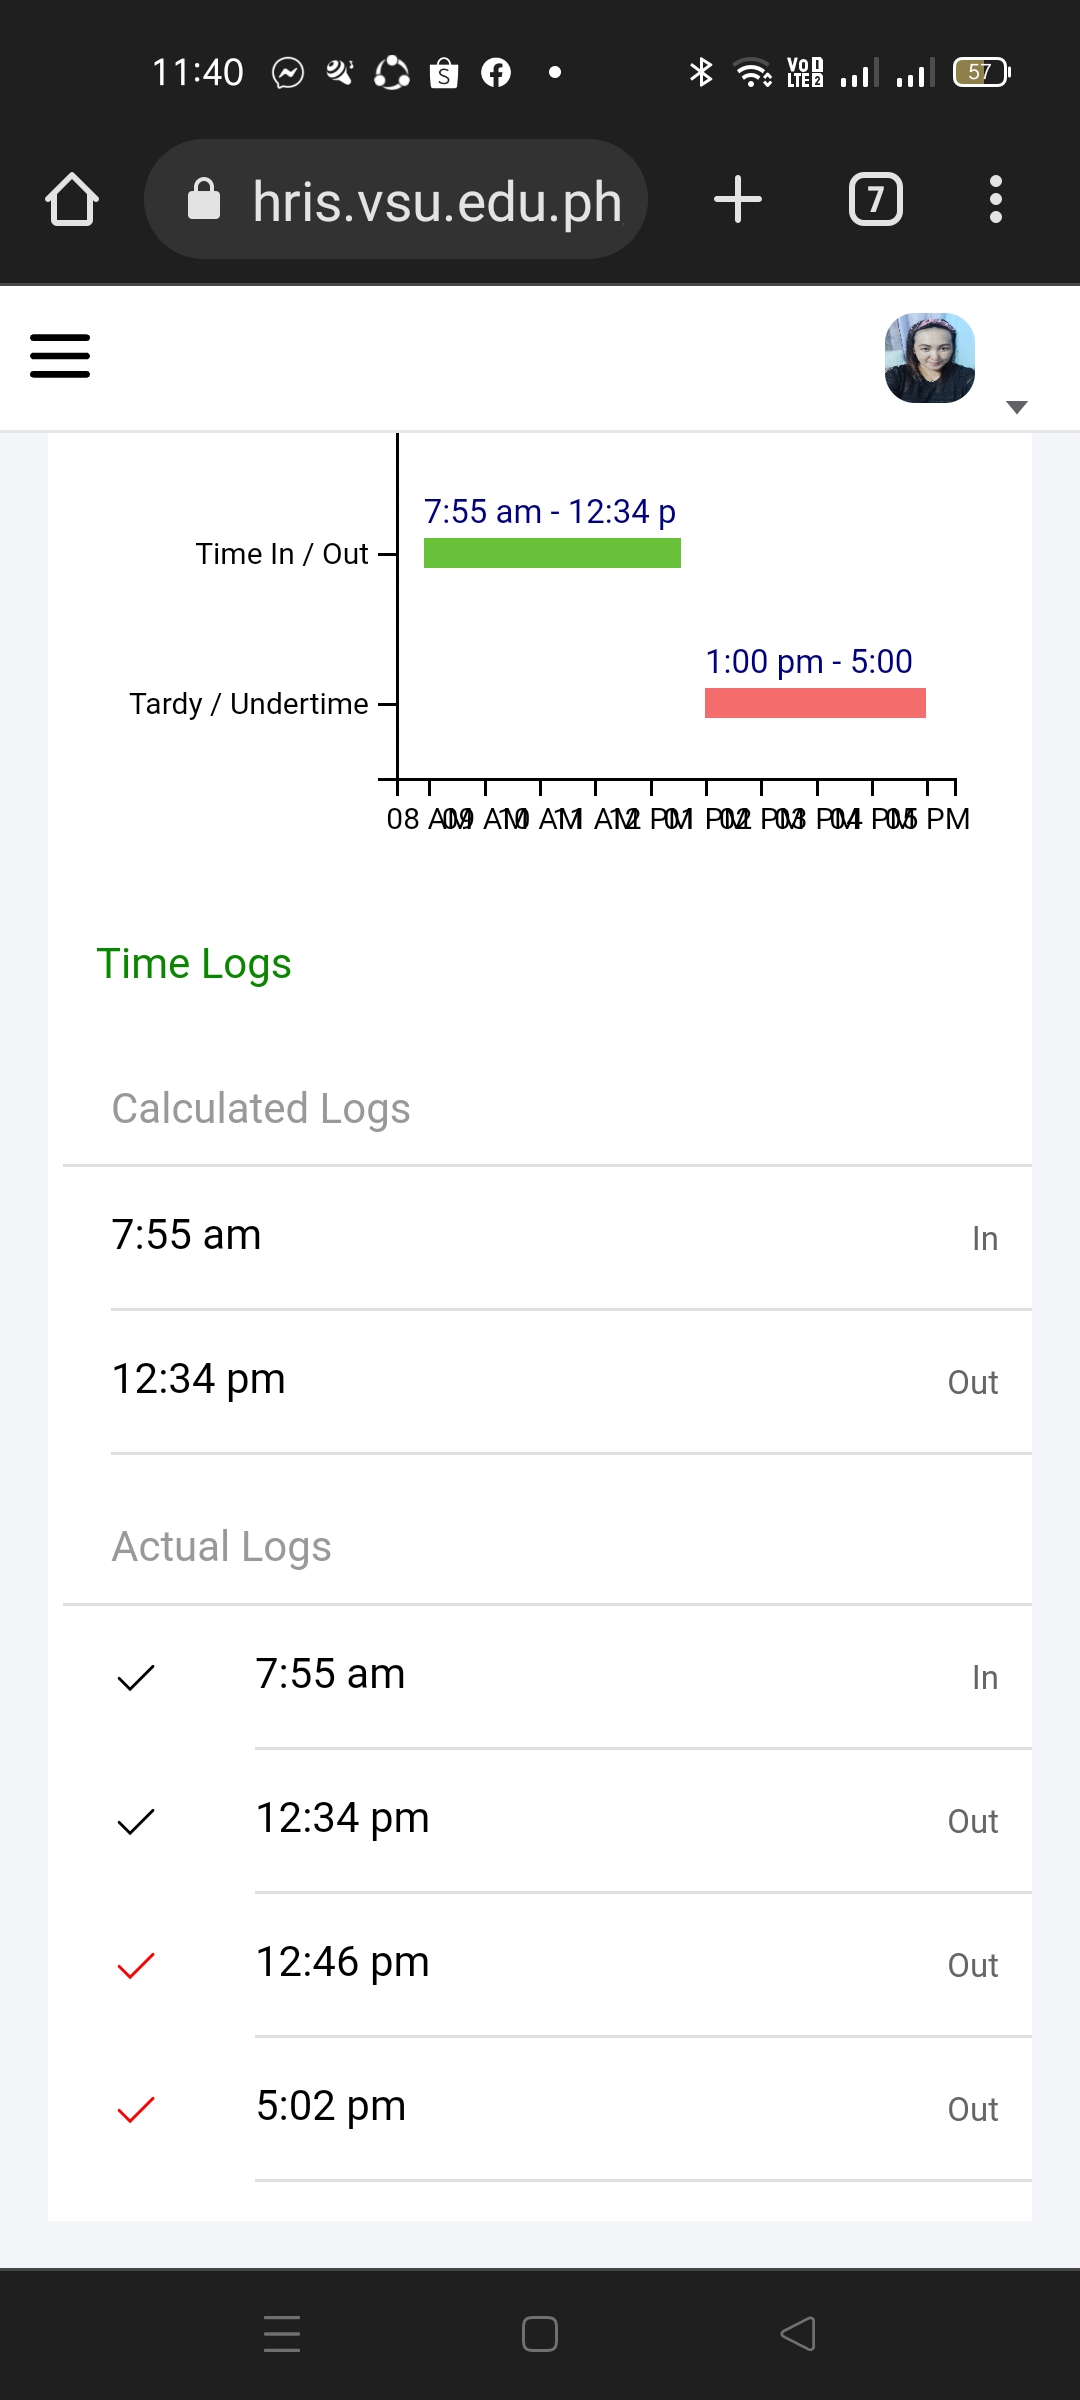Tap the hris.vsu.edu.ph address bar

click(x=436, y=201)
